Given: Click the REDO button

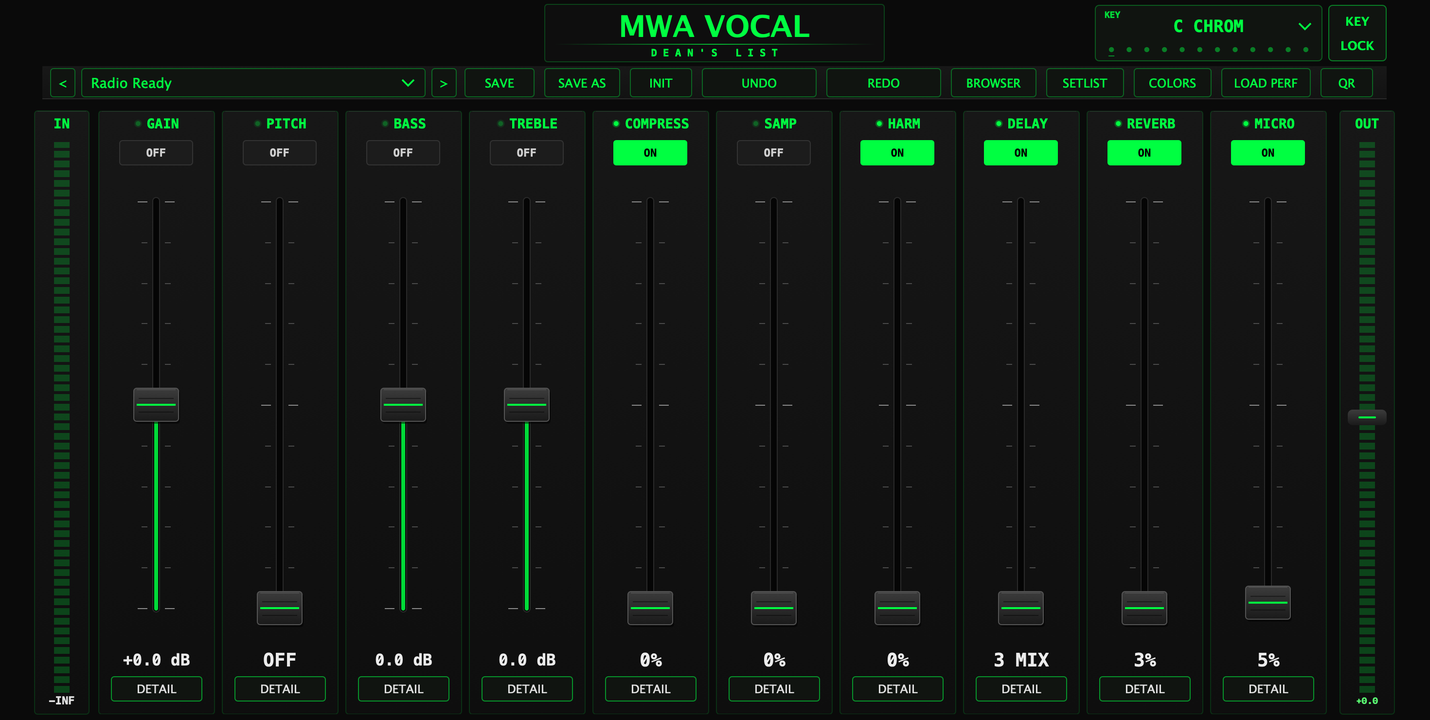Looking at the screenshot, I should pos(883,83).
